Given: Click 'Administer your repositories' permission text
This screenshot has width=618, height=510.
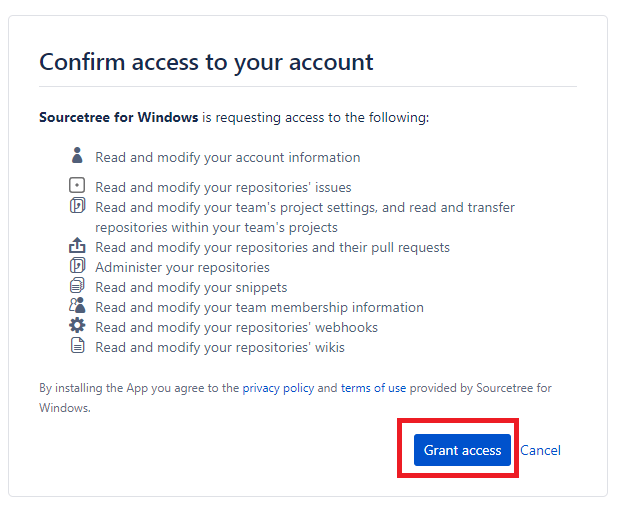Looking at the screenshot, I should [x=182, y=267].
